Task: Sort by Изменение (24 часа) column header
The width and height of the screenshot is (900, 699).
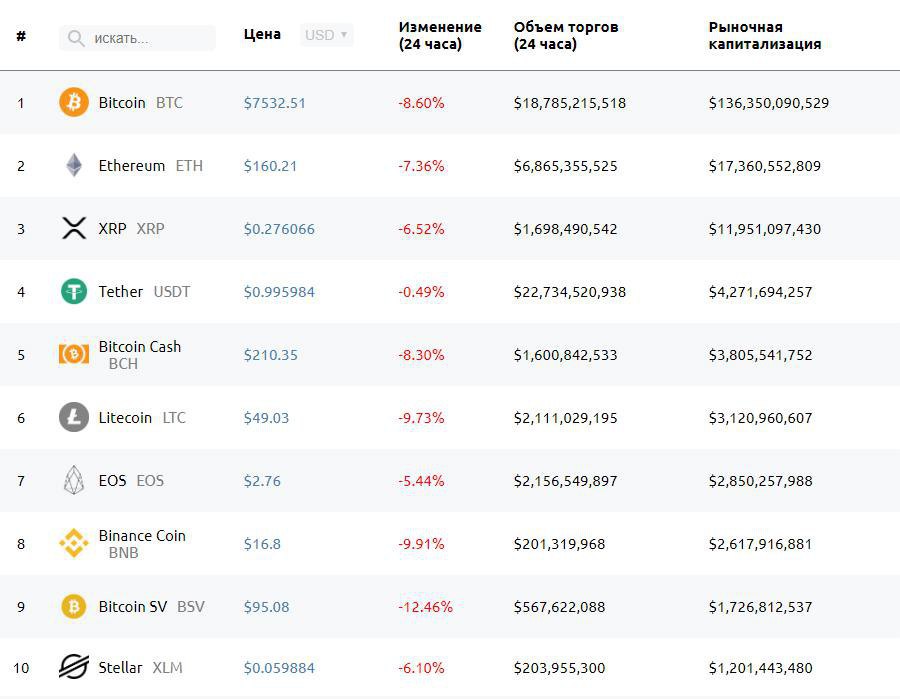Action: coord(440,35)
